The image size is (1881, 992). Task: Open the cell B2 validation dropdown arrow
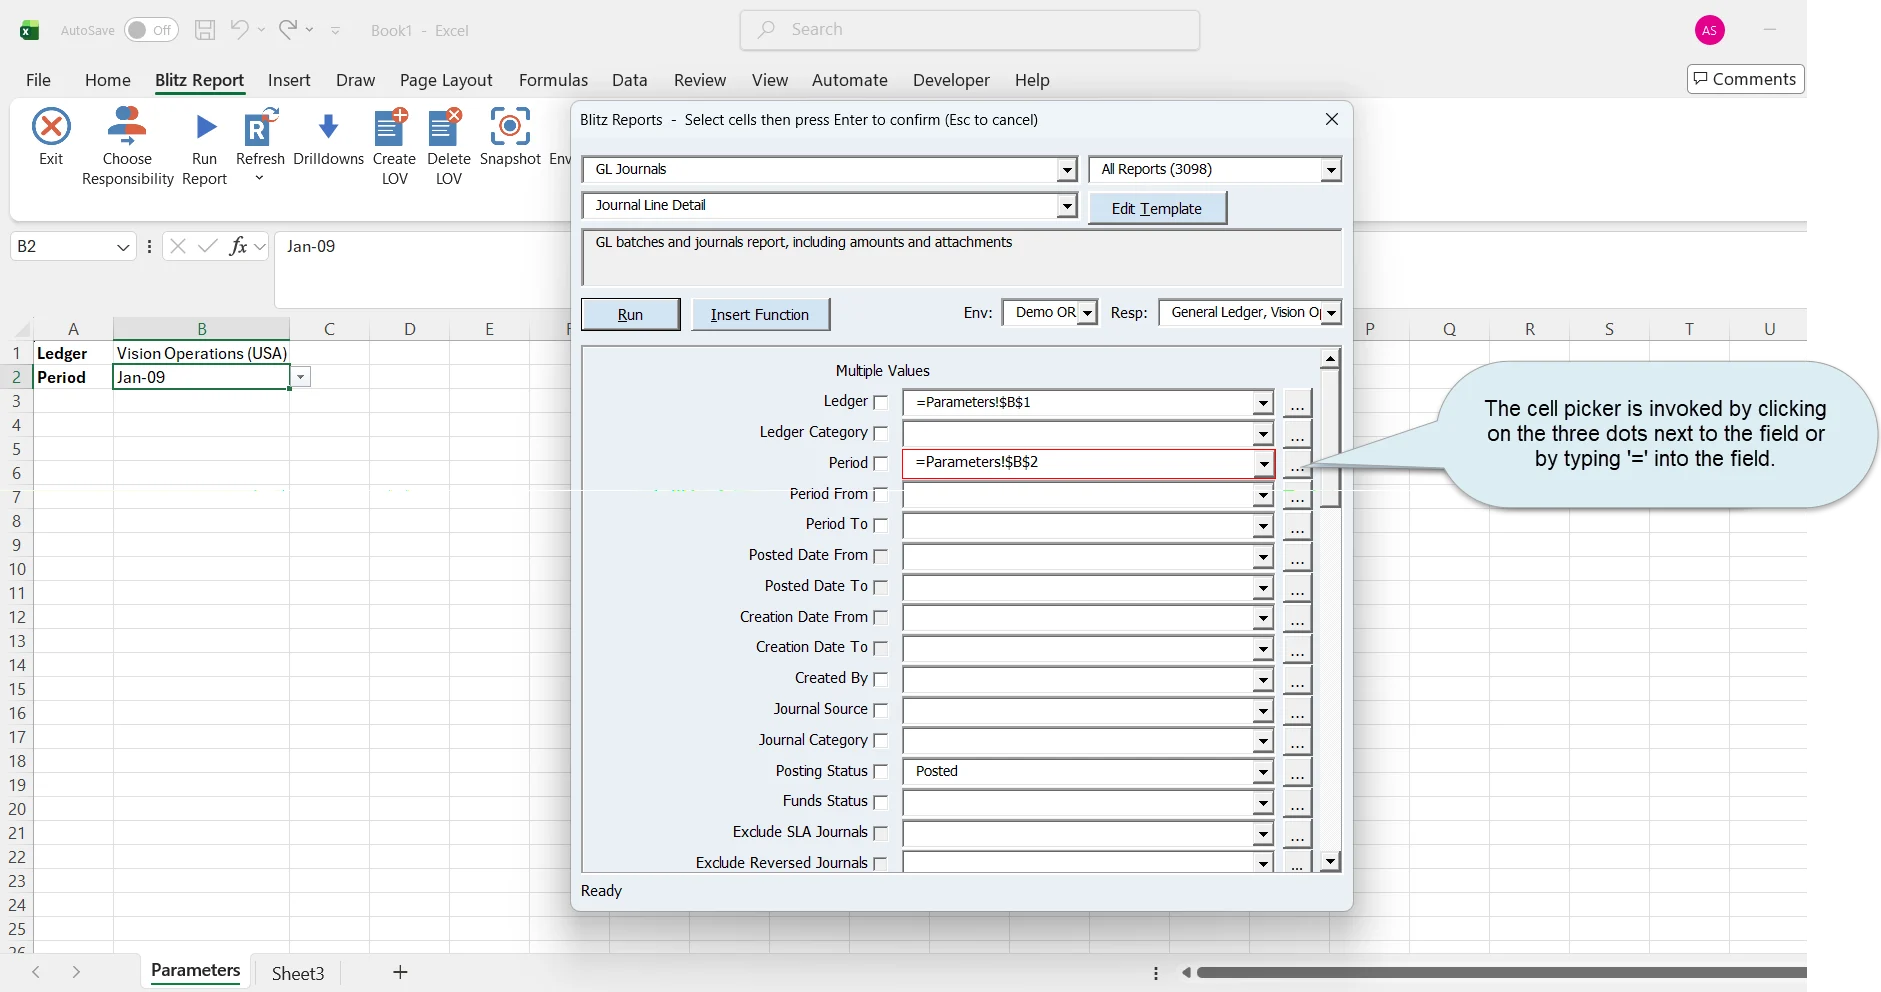pyautogui.click(x=300, y=377)
